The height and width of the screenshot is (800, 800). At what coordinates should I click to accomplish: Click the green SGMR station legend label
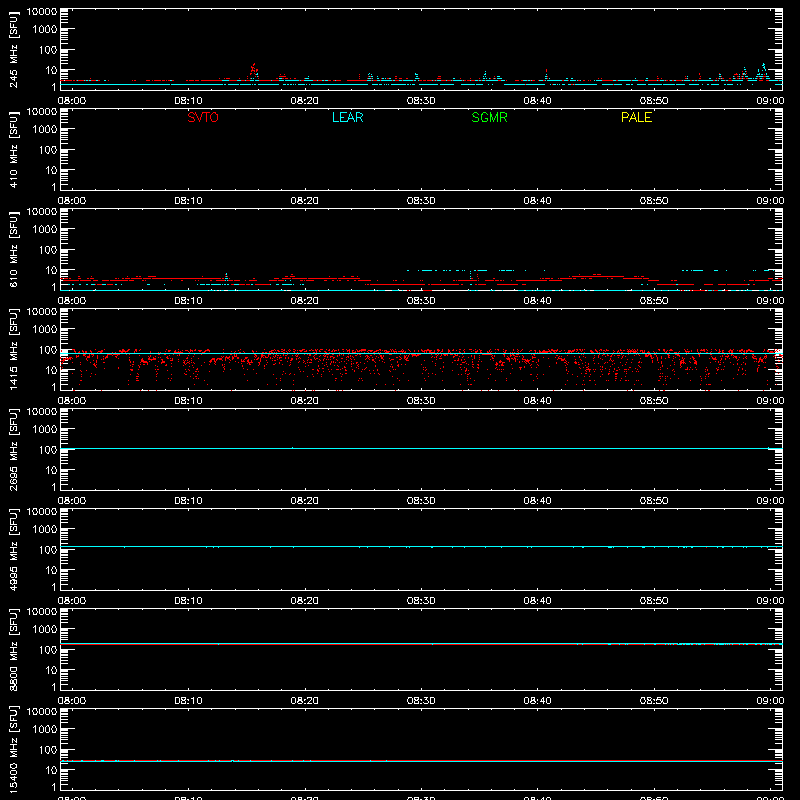click(489, 117)
